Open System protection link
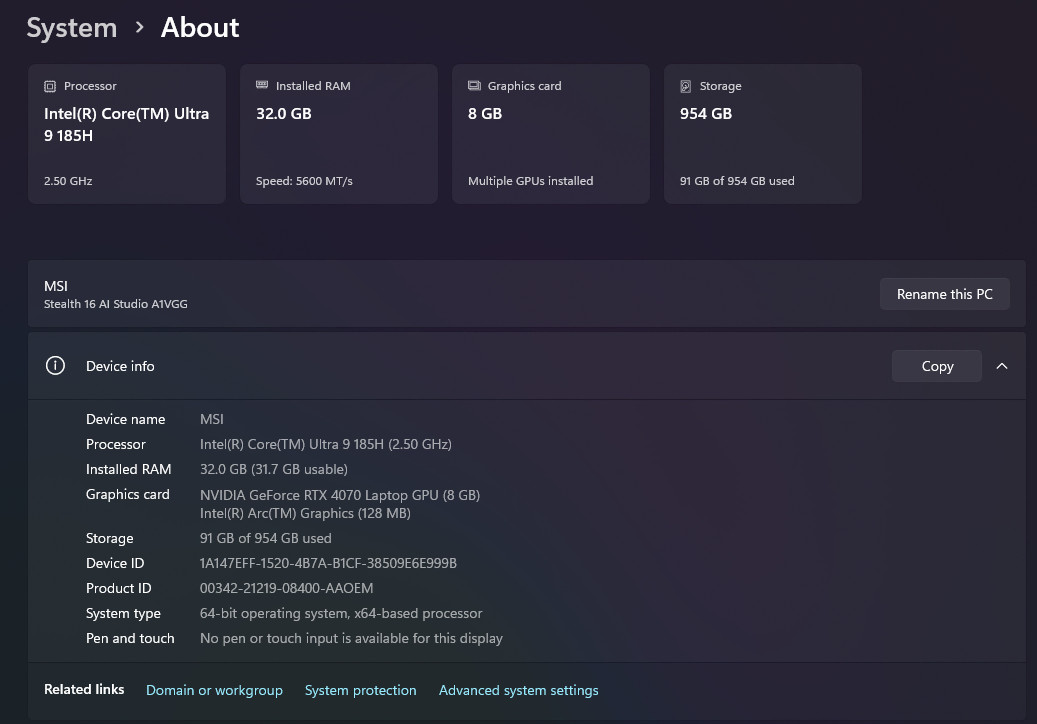The height and width of the screenshot is (724, 1037). click(x=360, y=690)
